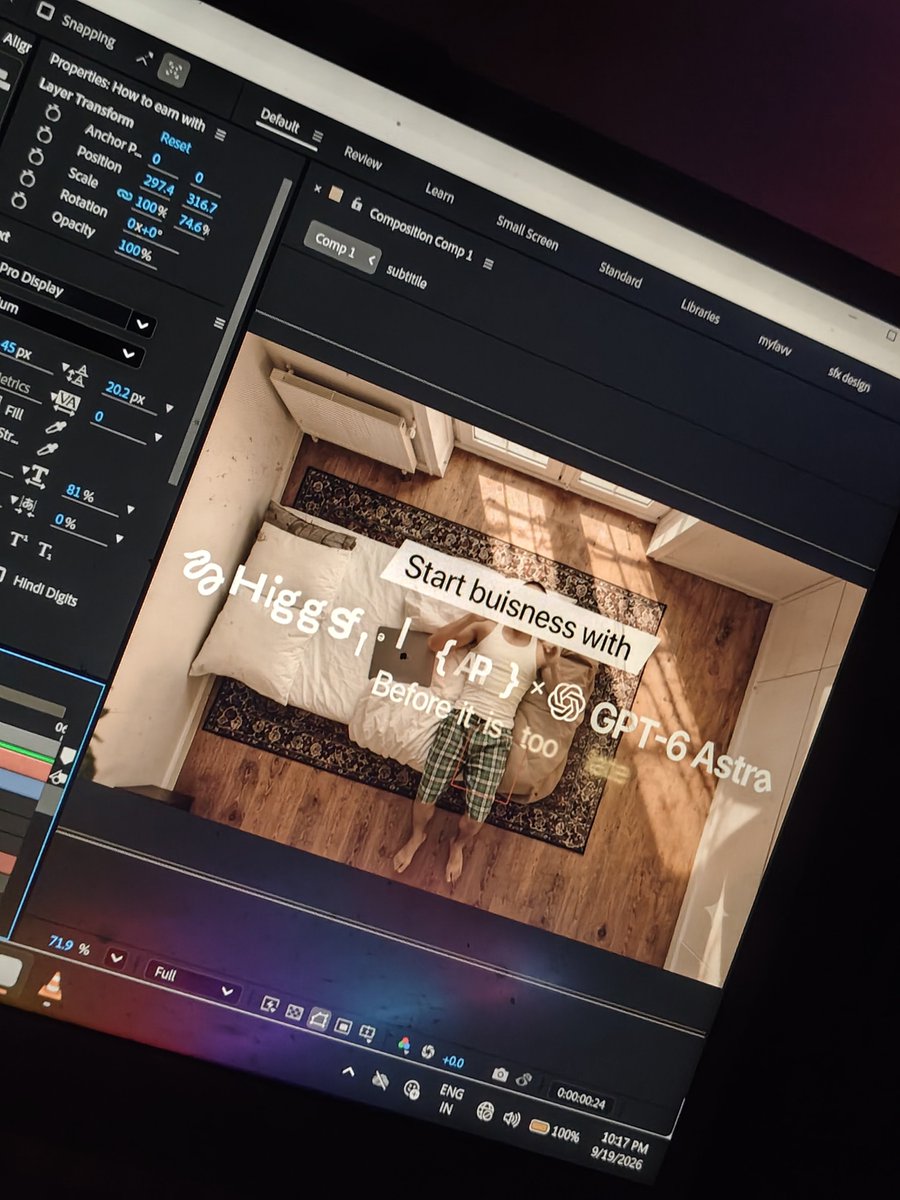Click the Opacity value 100%

pos(134,250)
